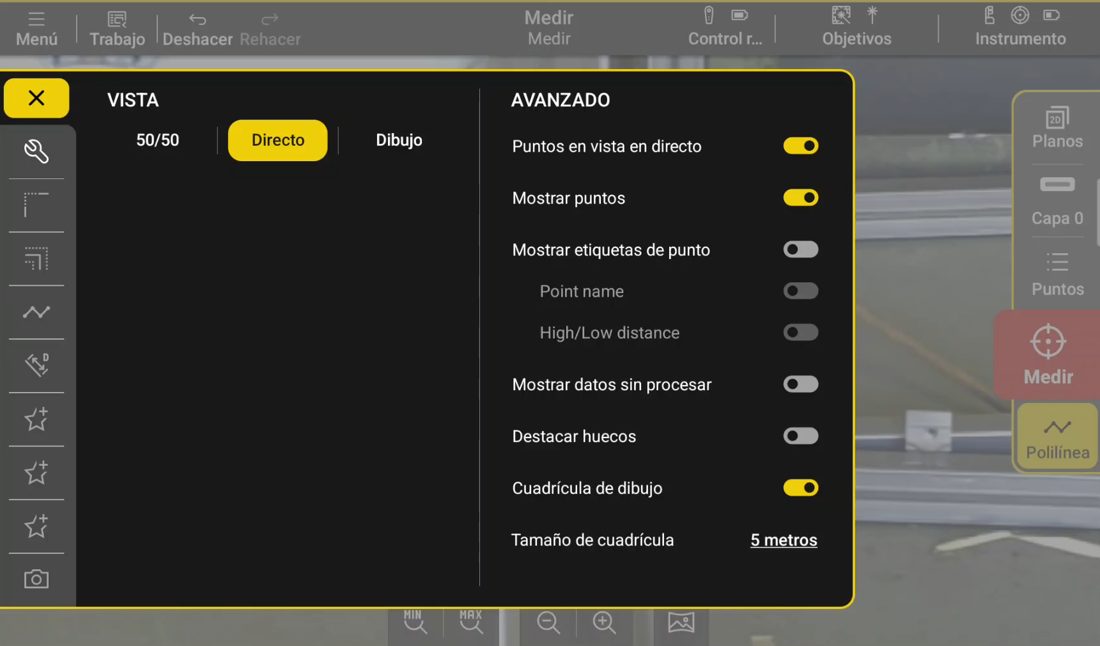Click the first add-favorite star icon

pos(36,419)
